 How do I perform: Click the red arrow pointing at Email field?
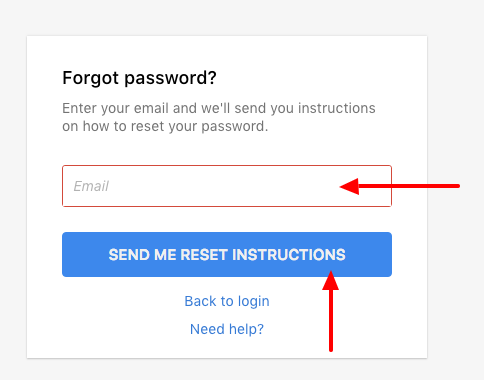tap(399, 186)
